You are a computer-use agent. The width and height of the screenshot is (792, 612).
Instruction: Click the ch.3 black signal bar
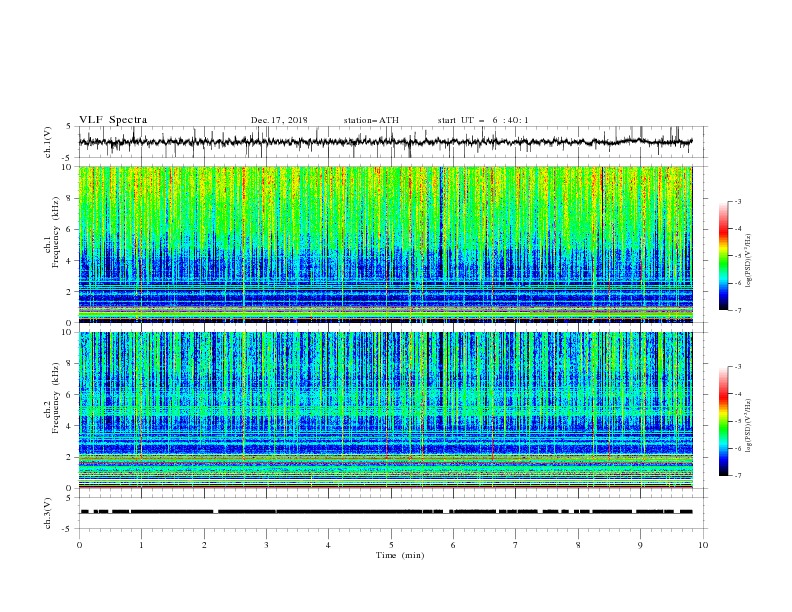[x=386, y=512]
